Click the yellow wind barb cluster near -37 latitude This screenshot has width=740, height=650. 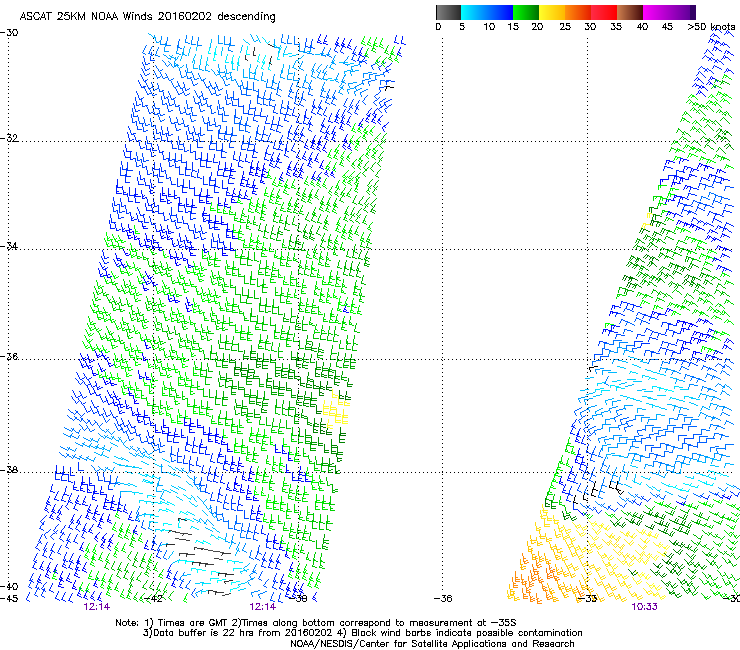[x=336, y=410]
